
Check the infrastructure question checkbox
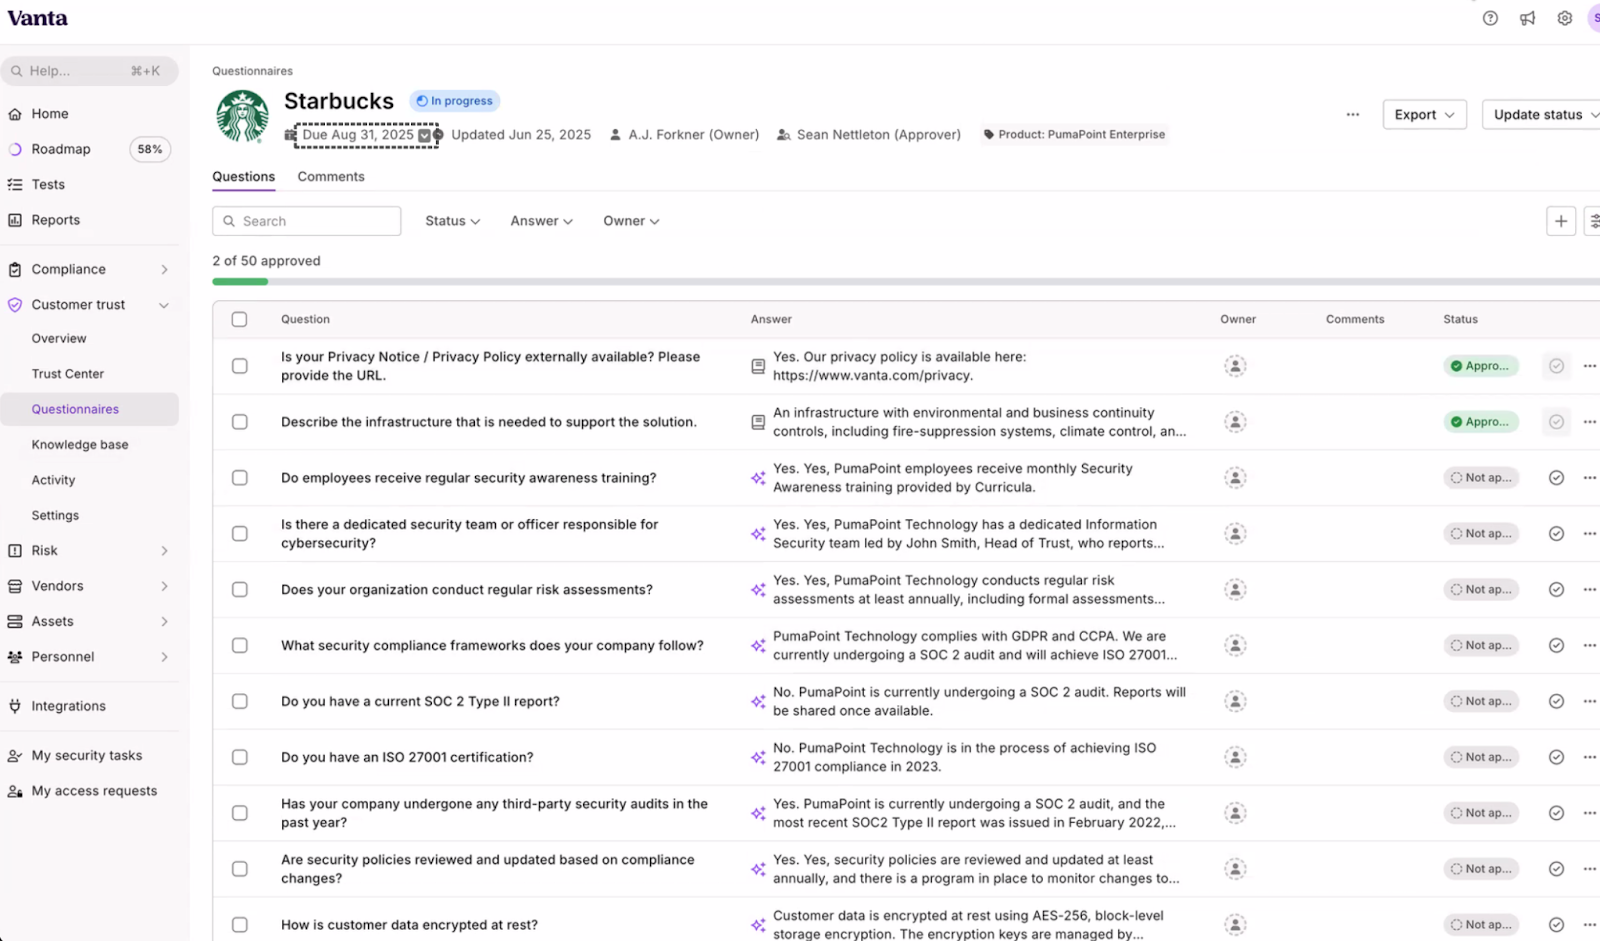239,422
